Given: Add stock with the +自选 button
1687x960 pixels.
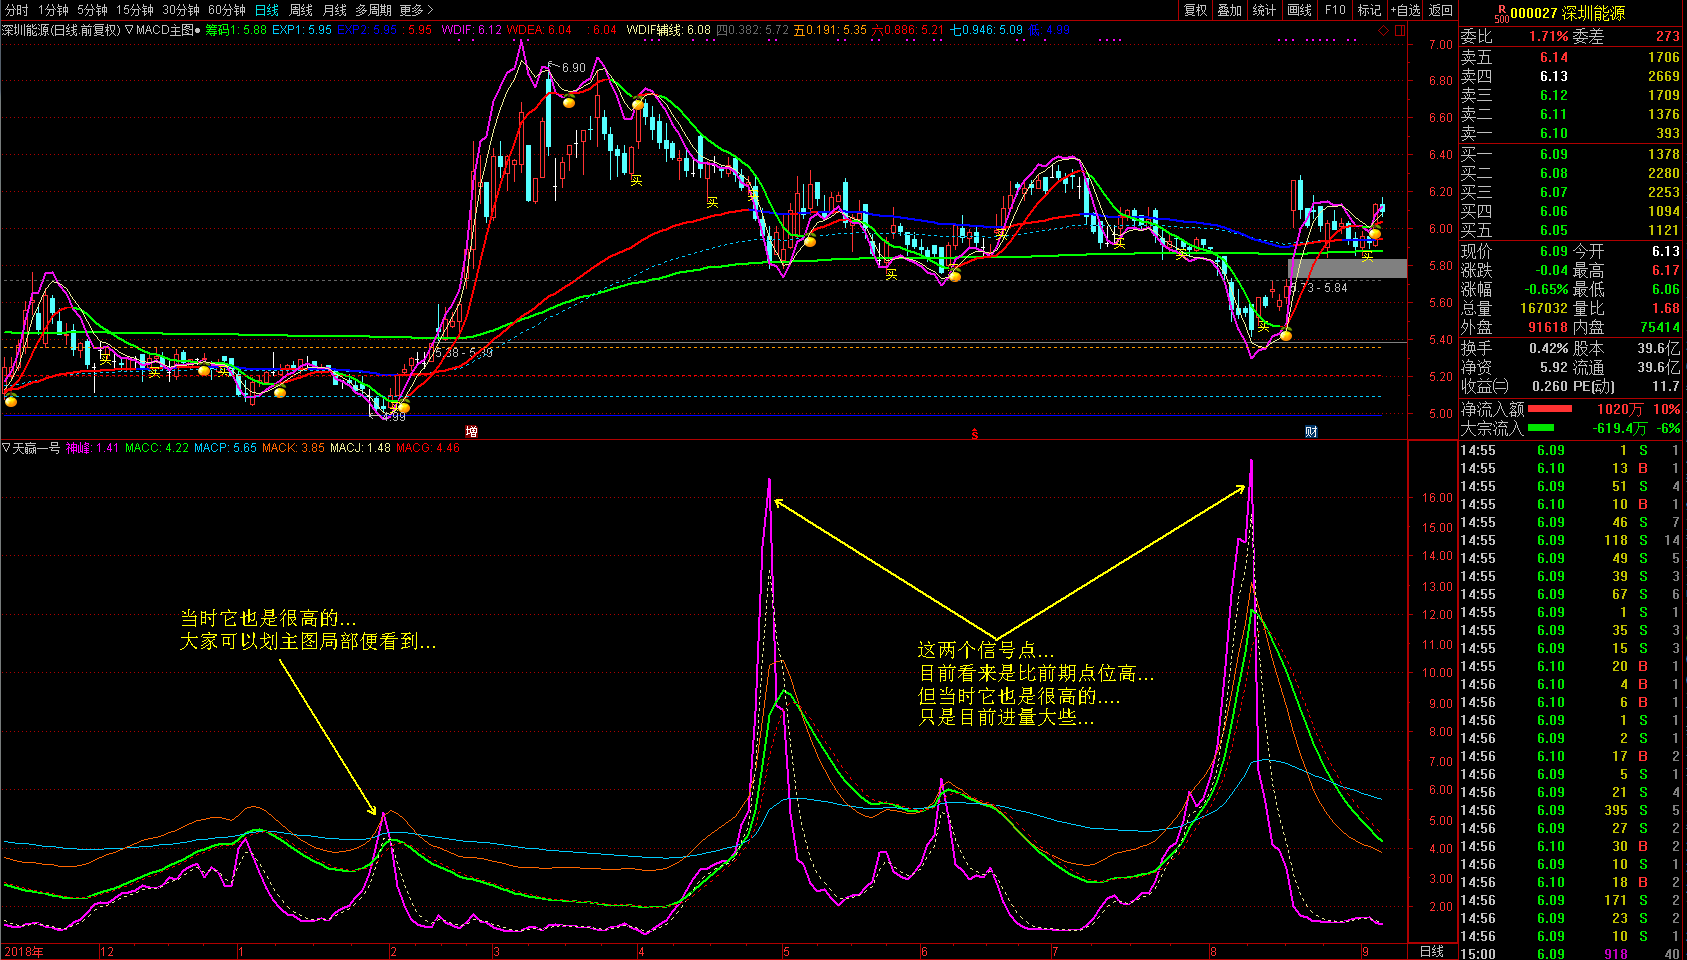Looking at the screenshot, I should click(1405, 10).
